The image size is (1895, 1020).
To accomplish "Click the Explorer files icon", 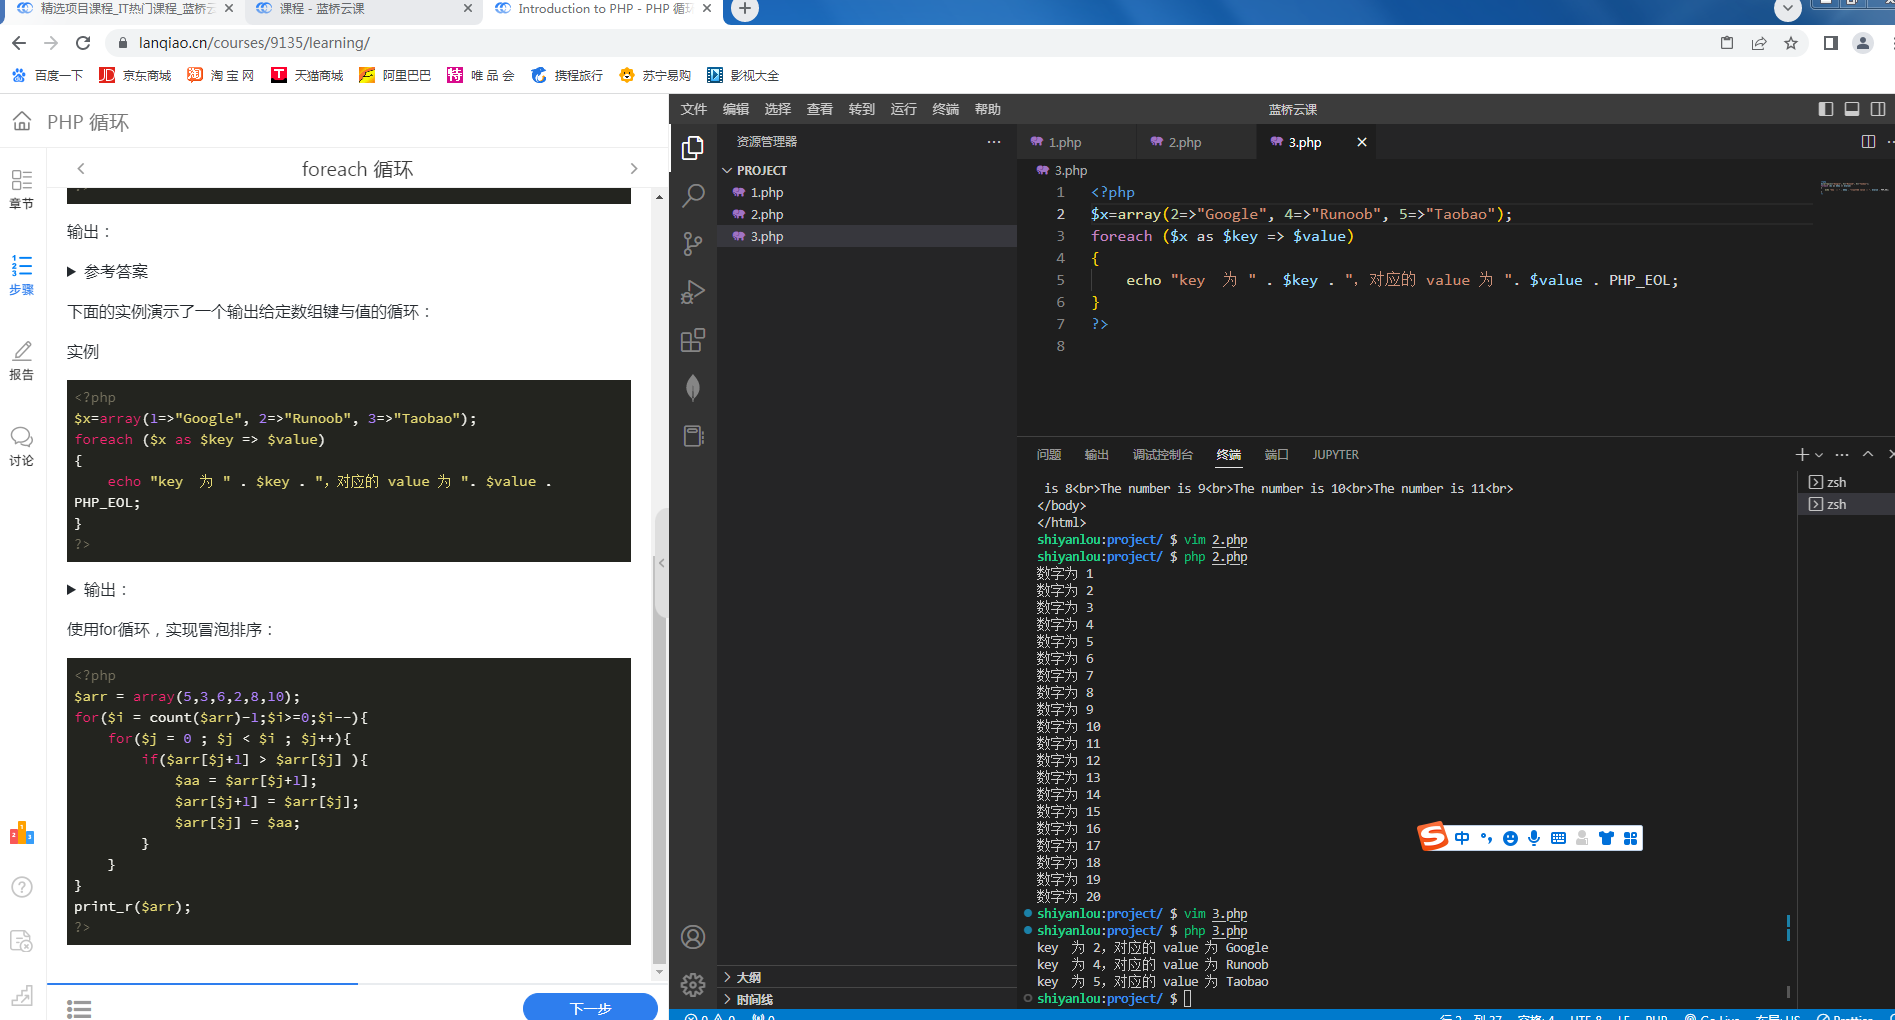I will (693, 148).
